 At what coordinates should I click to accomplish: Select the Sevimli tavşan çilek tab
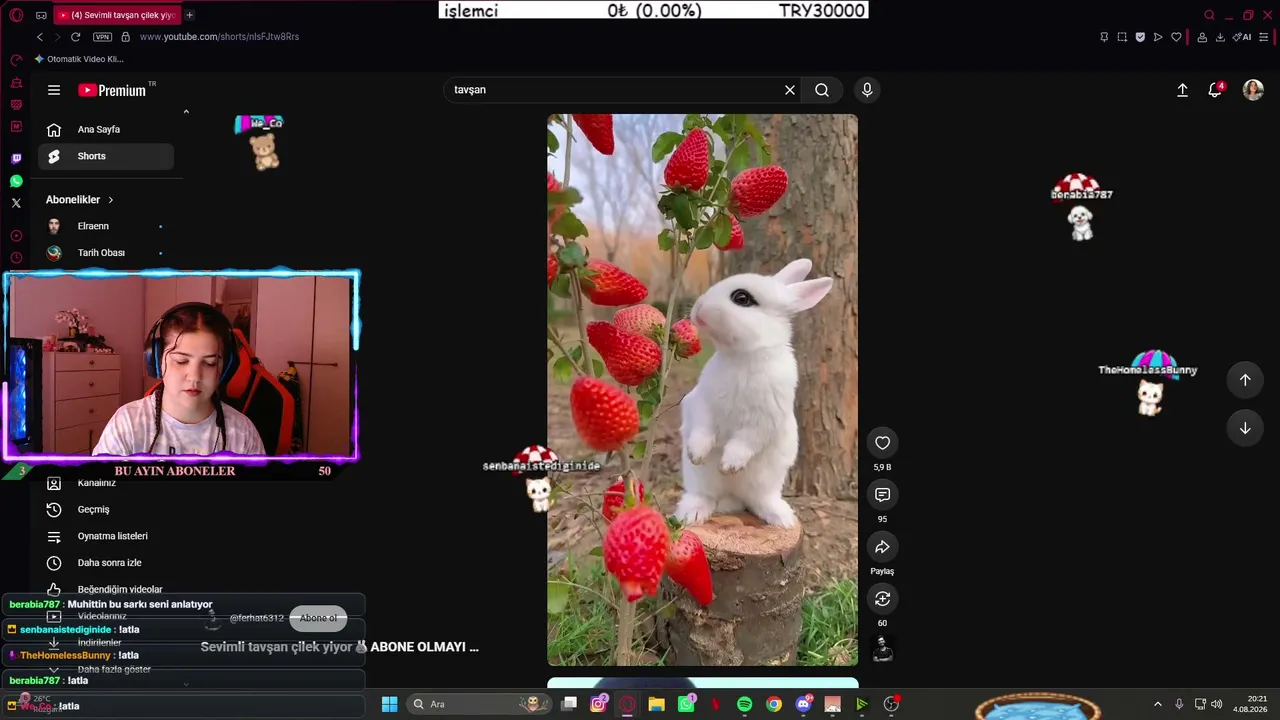(x=117, y=15)
